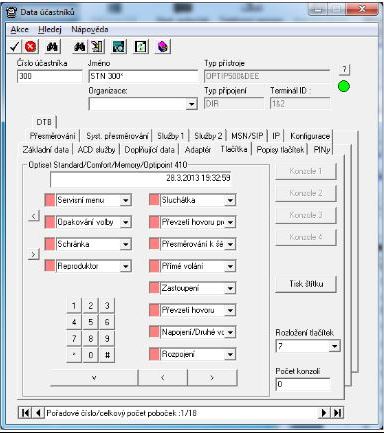Image resolution: width=384 pixels, height=433 pixels.
Task: Click the small right arrow beside Schránka
Action: [34, 255]
